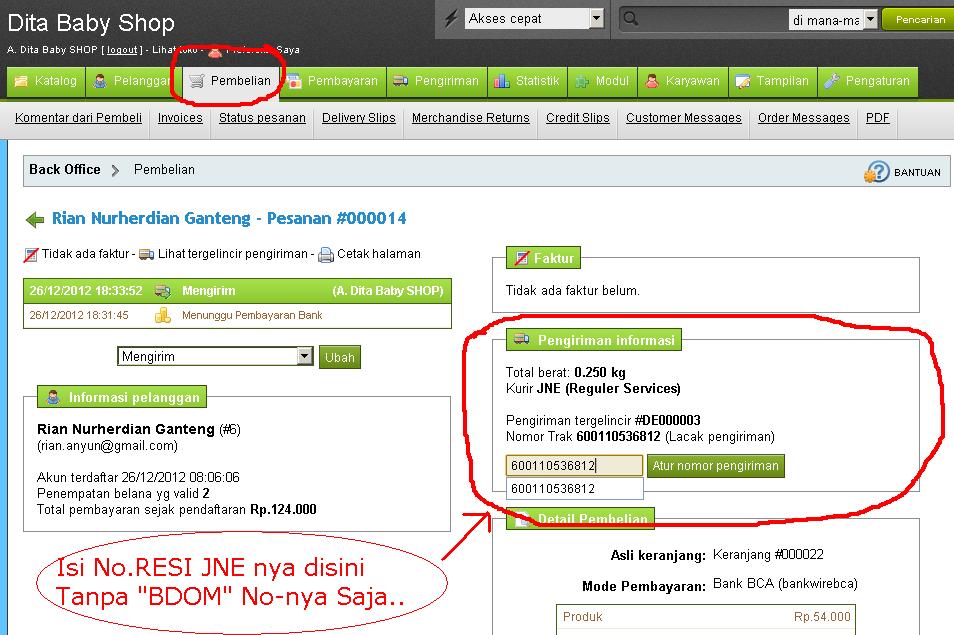The width and height of the screenshot is (954, 635).
Task: Open the Pengaturan tab
Action: tap(868, 82)
